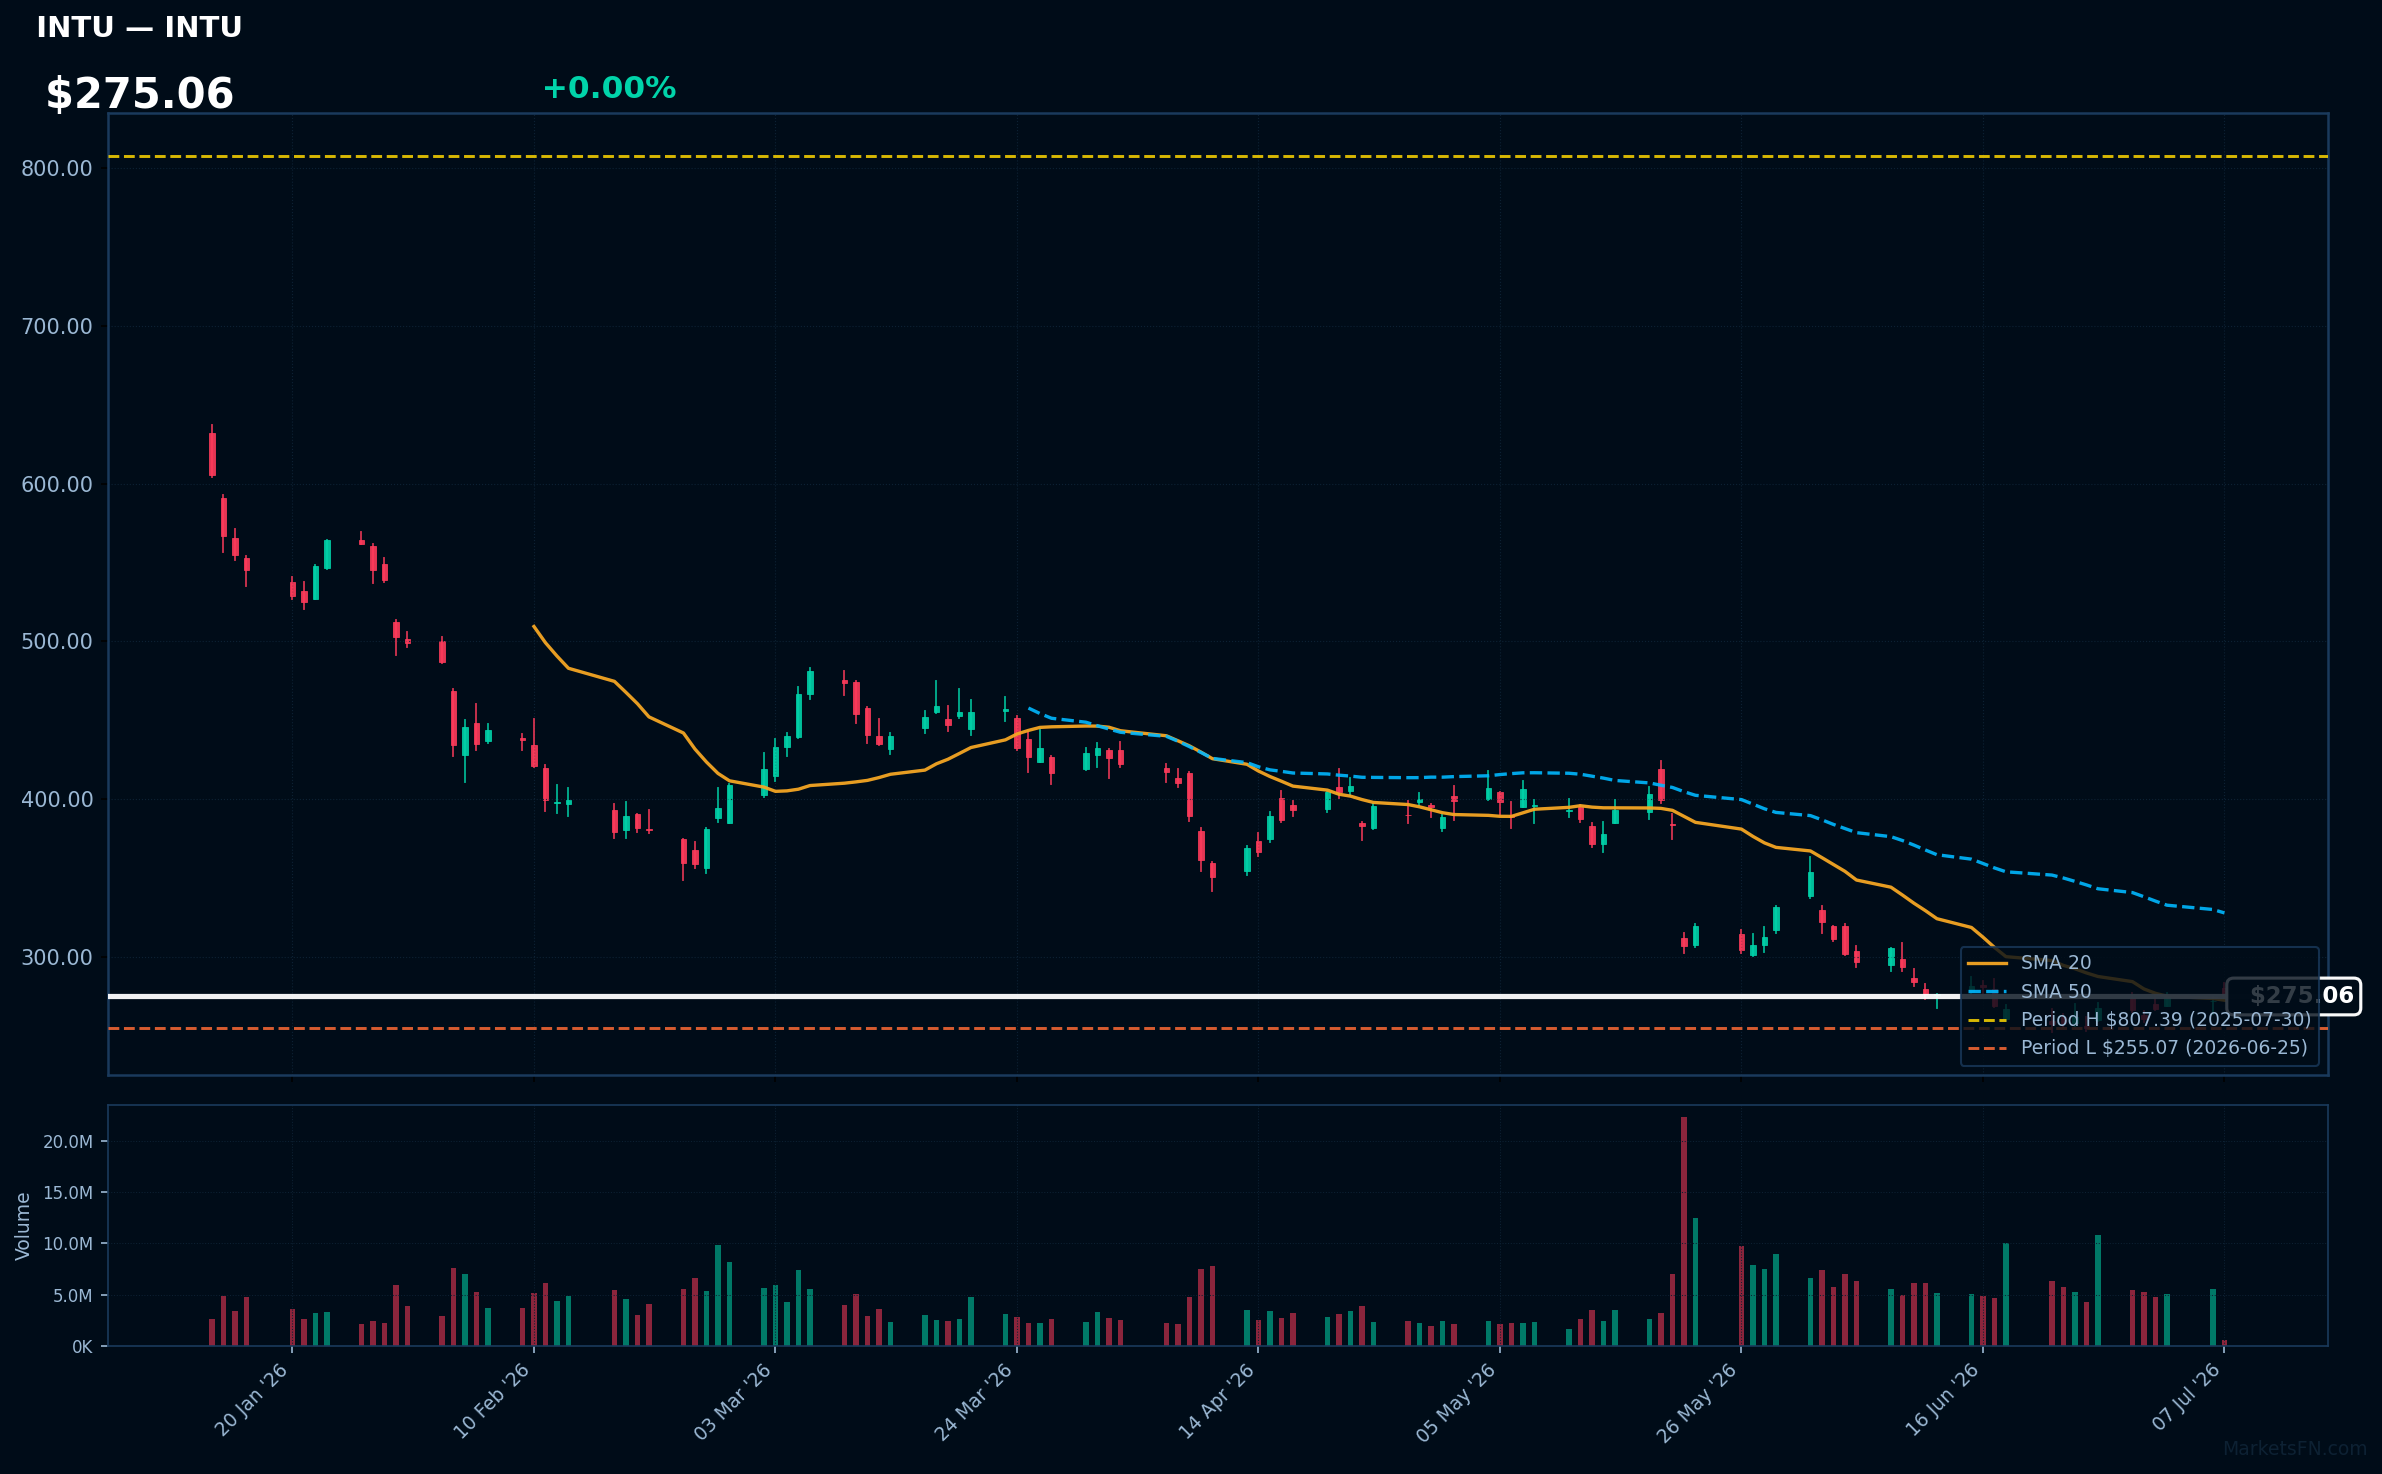Click the SMA 20 legend entry
This screenshot has height=1474, width=2382.
2030,963
